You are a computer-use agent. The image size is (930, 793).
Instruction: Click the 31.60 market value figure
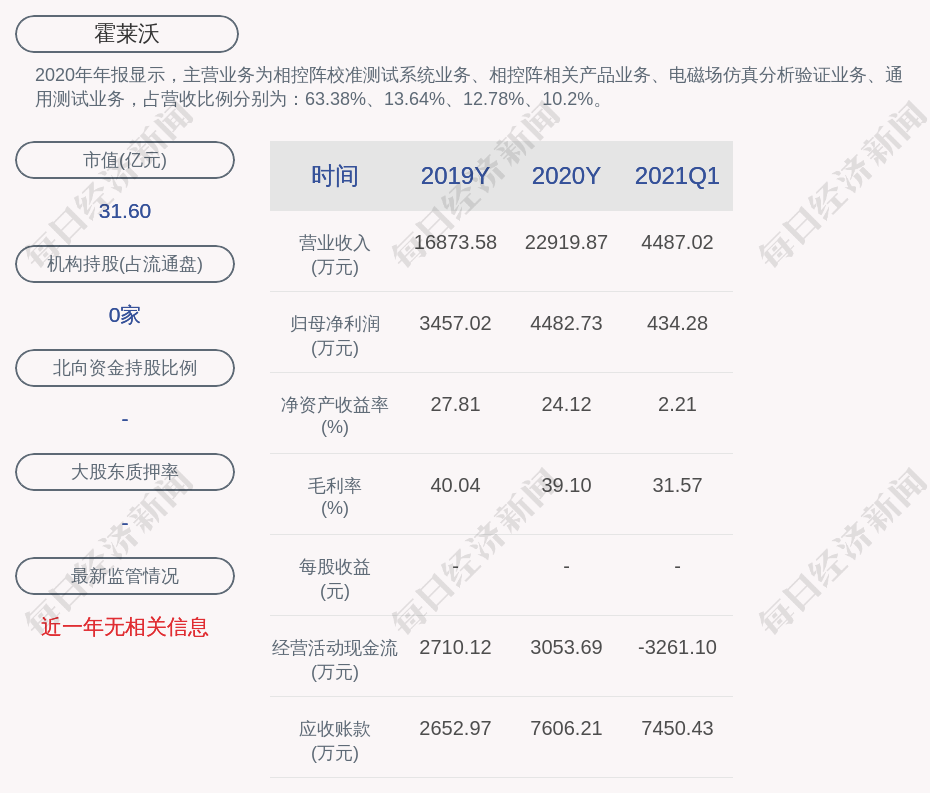click(x=125, y=211)
